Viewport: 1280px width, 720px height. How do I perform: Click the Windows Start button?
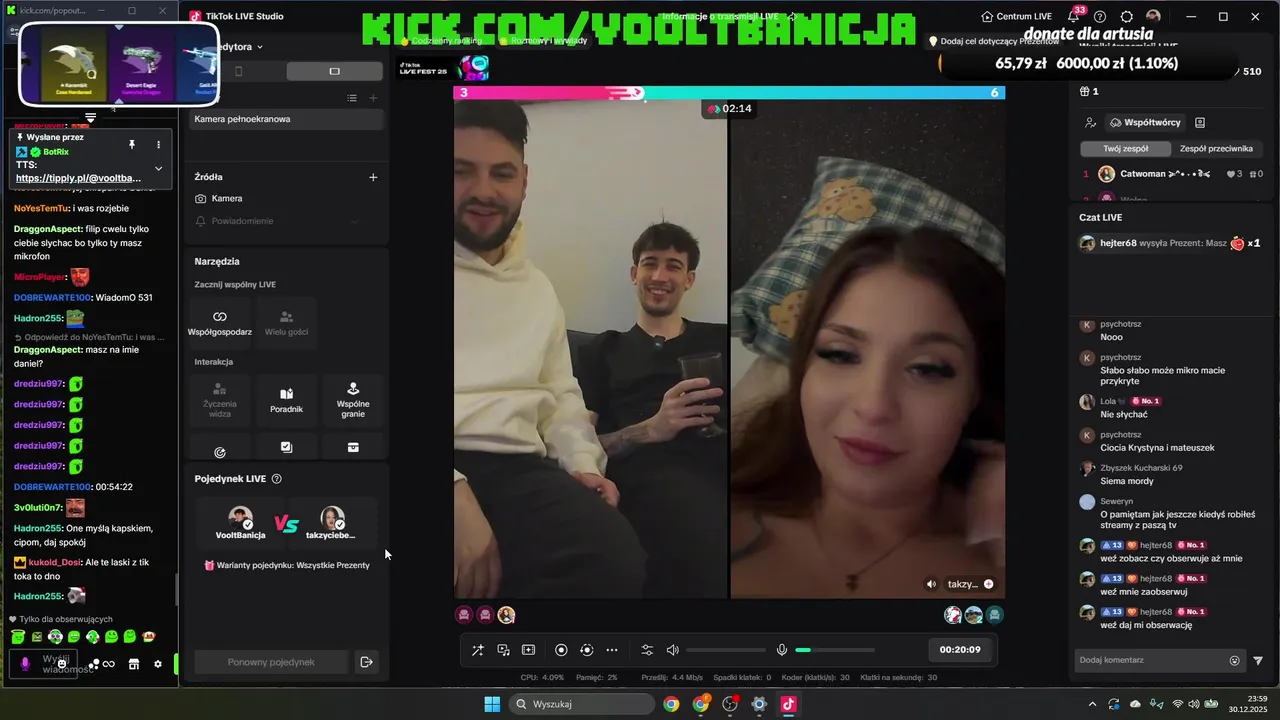[x=492, y=704]
